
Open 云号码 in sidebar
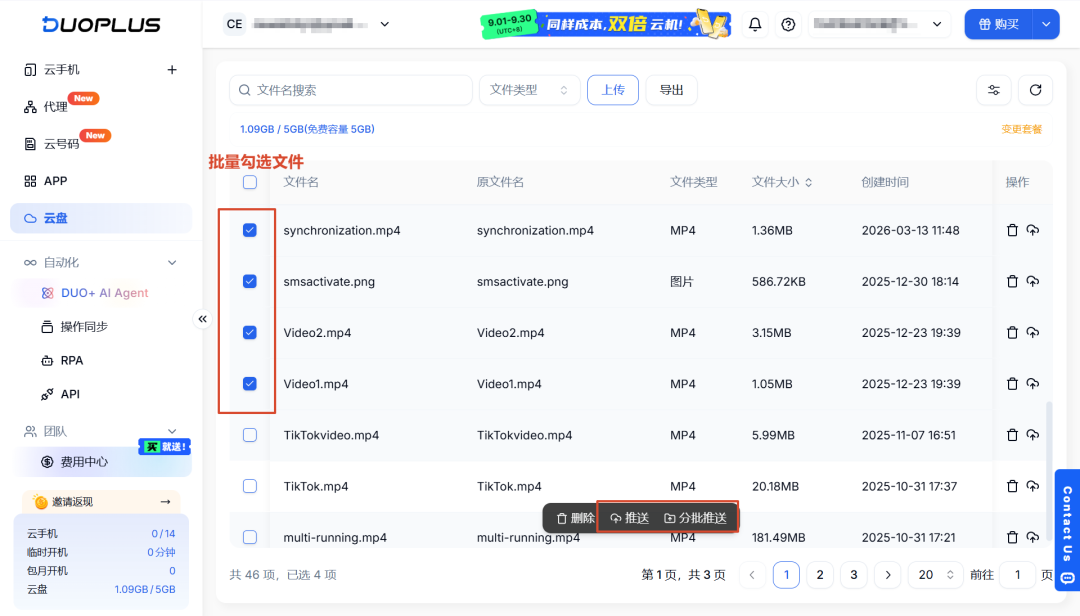[61, 144]
